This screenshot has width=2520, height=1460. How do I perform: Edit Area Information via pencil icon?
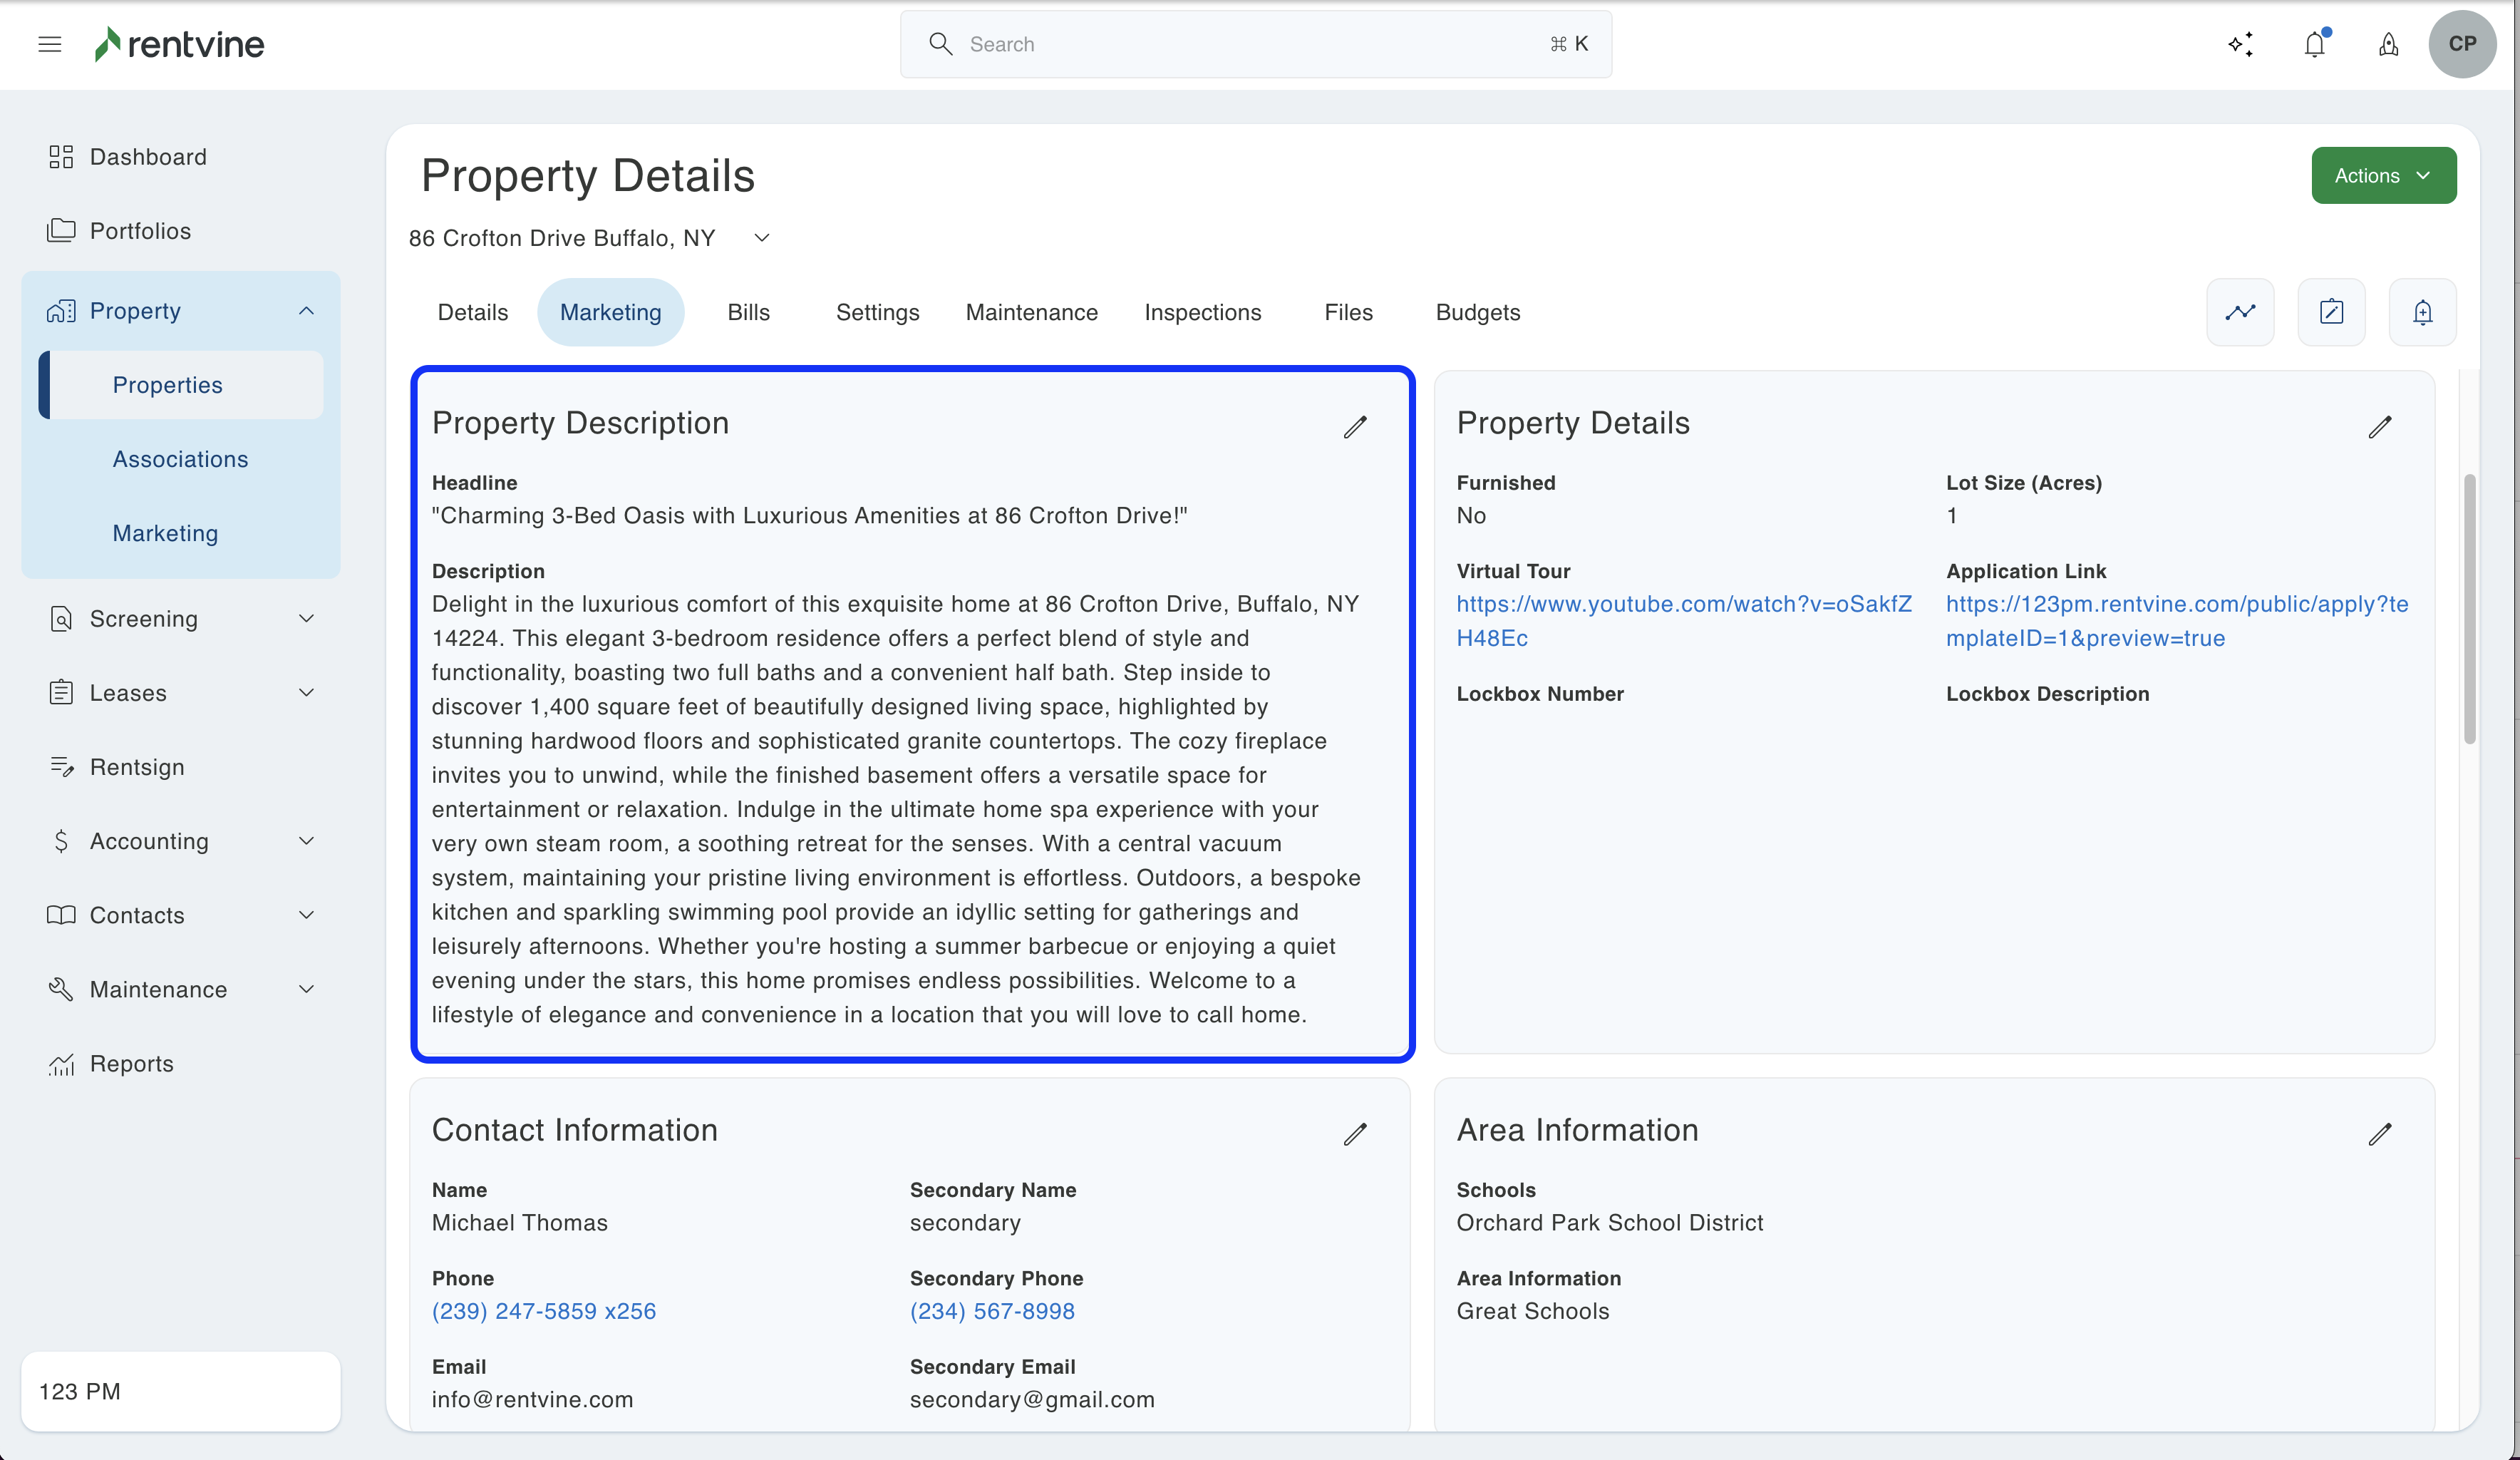coord(2380,1134)
